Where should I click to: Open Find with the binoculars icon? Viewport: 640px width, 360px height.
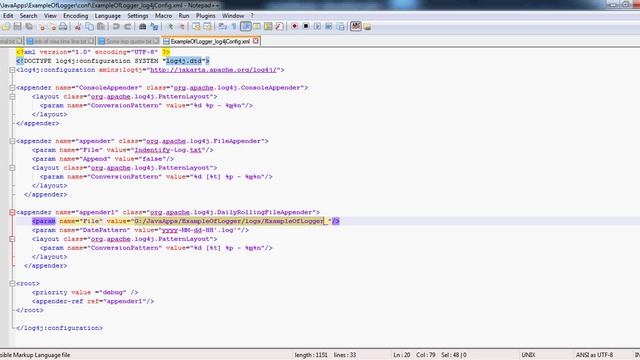pyautogui.click(x=142, y=27)
